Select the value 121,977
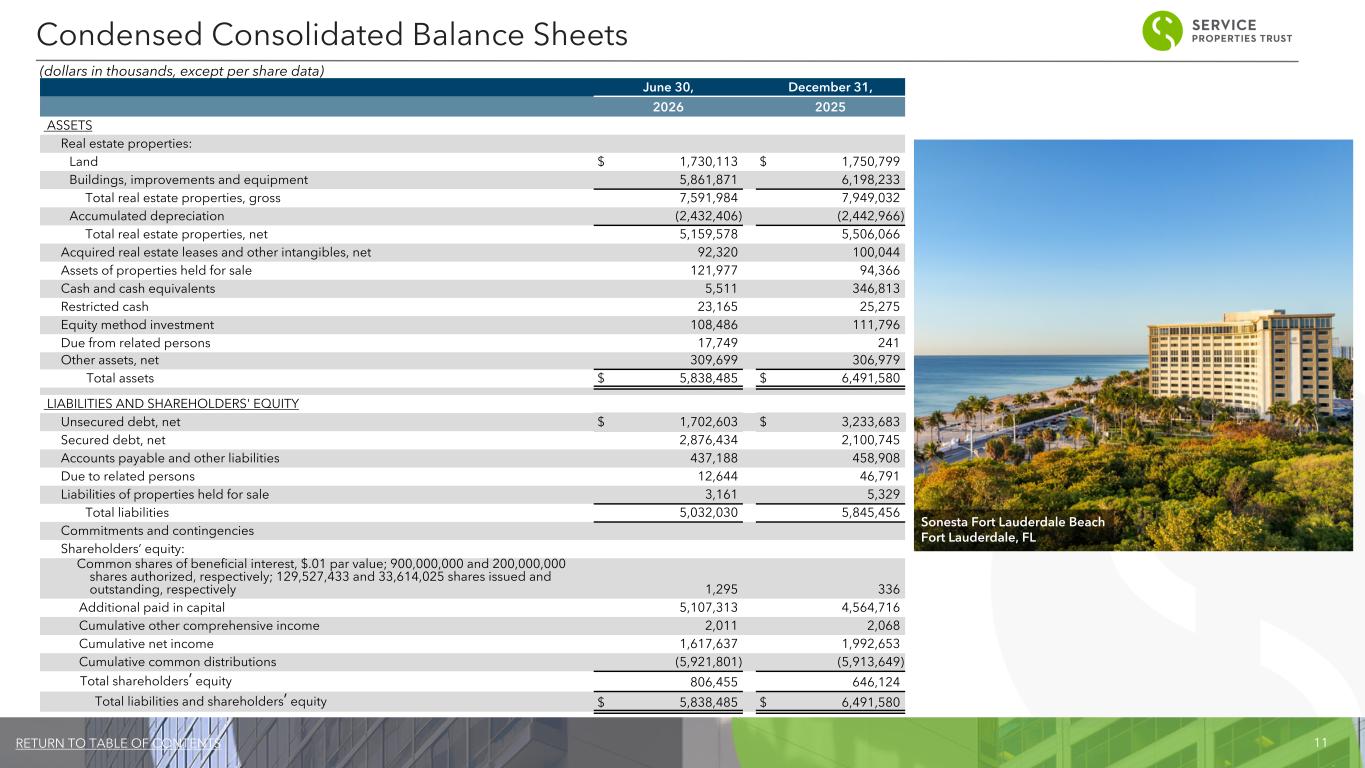The width and height of the screenshot is (1365, 768). click(714, 270)
